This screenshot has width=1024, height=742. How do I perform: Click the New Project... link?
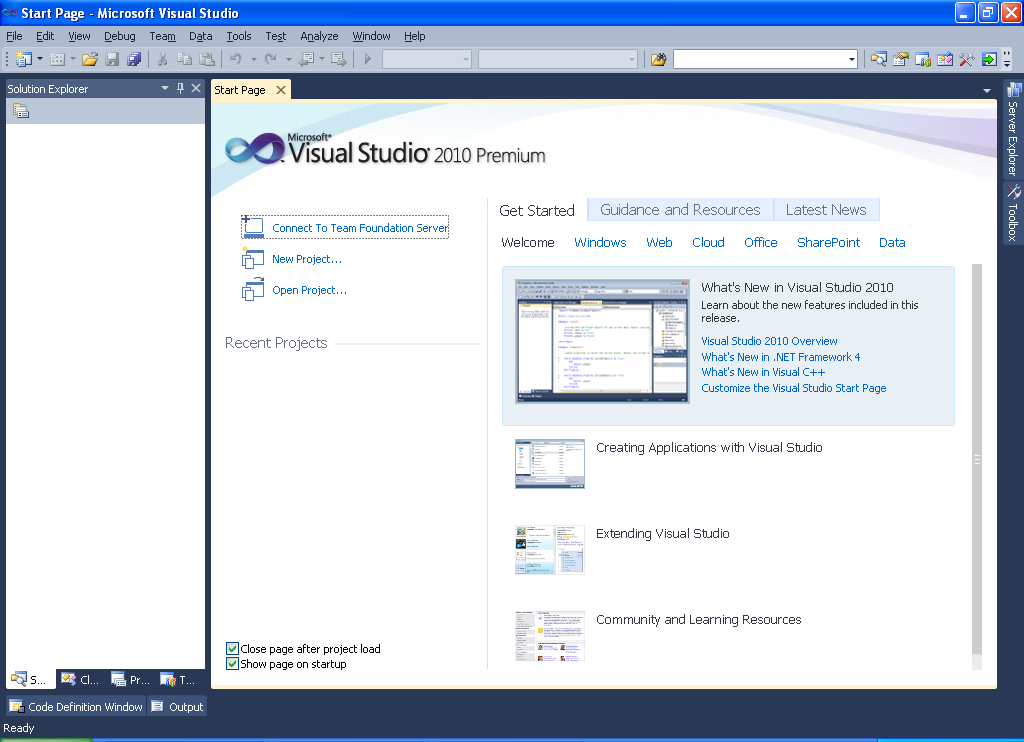[307, 259]
